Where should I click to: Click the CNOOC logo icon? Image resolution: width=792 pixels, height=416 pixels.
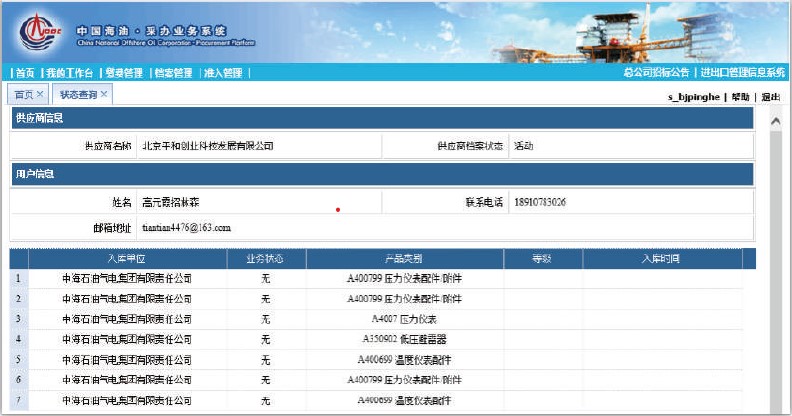pos(41,31)
